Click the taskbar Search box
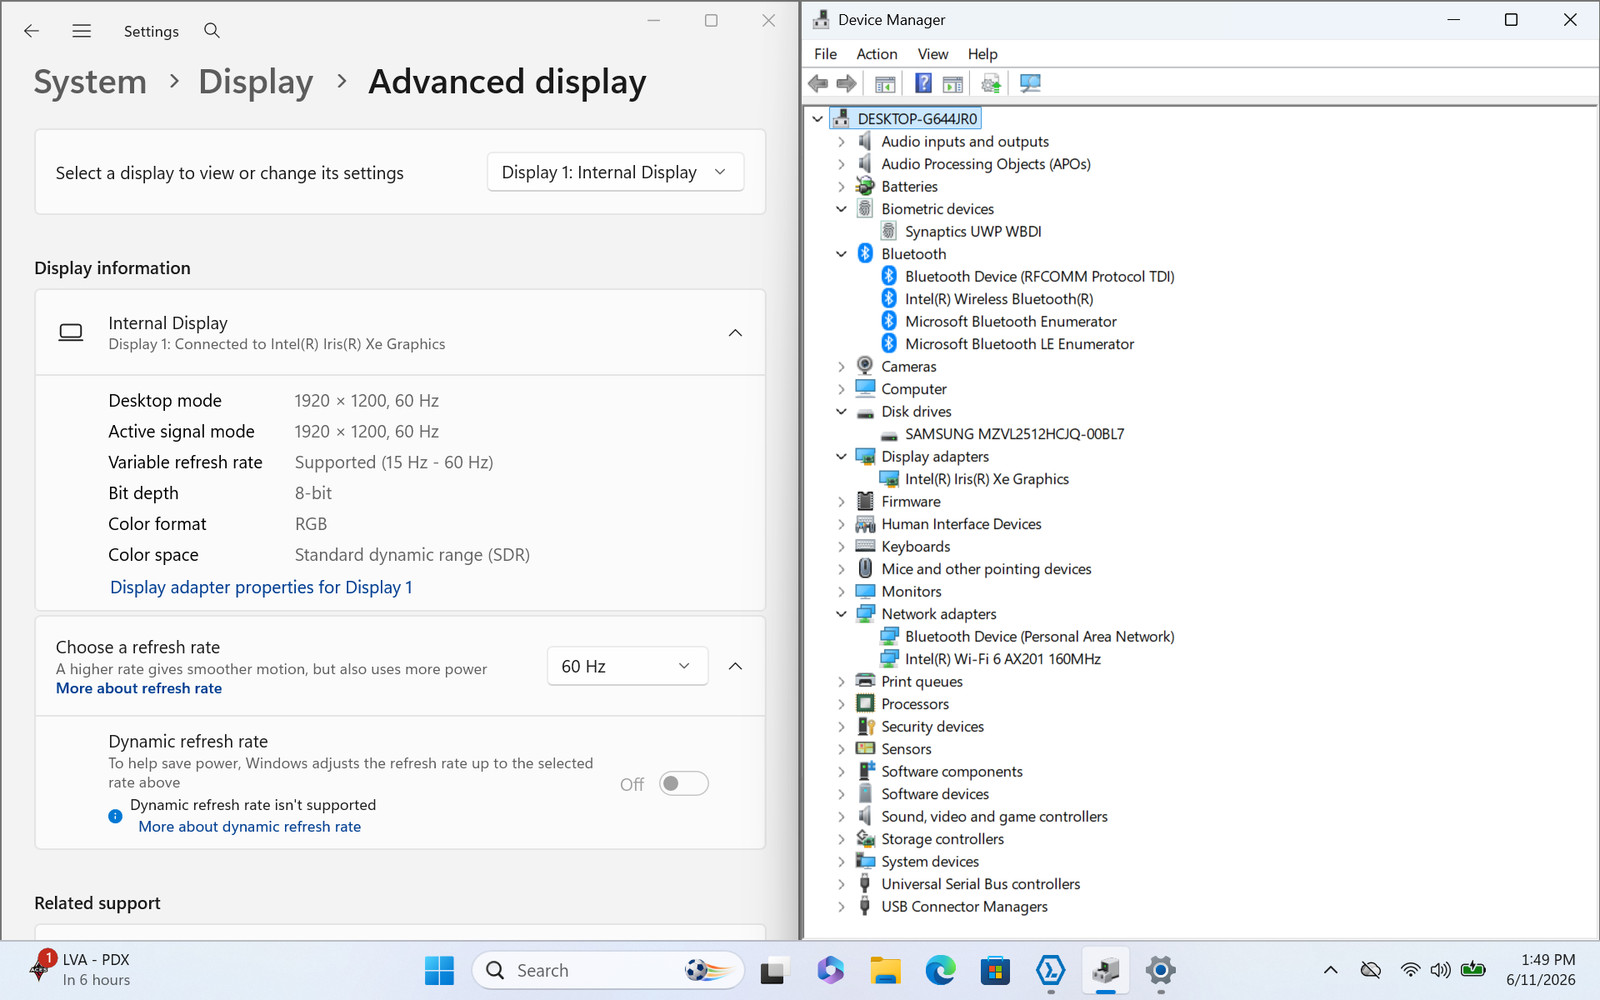The image size is (1600, 1000). pos(608,970)
